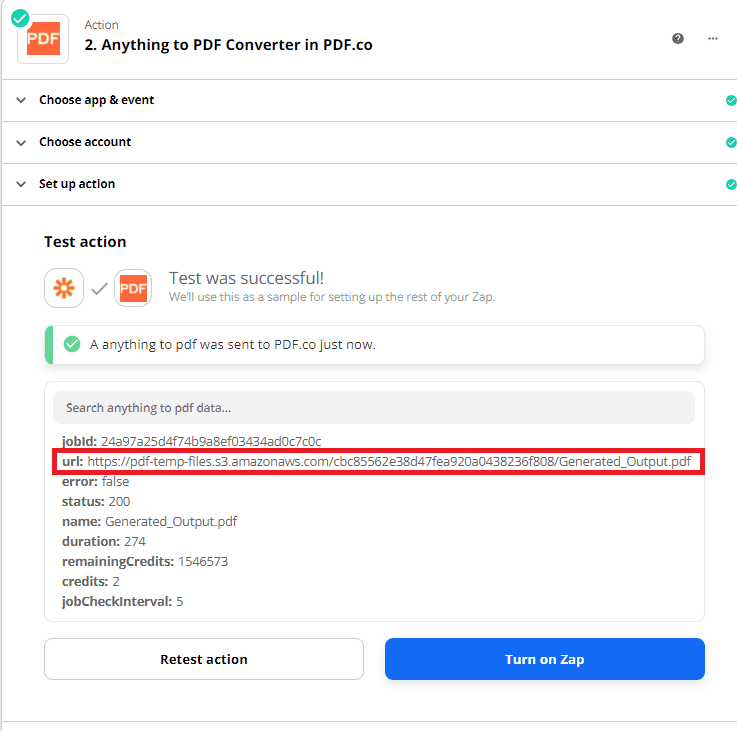Click the orange Zapier trigger icon
The image size is (737, 731).
pyautogui.click(x=64, y=289)
